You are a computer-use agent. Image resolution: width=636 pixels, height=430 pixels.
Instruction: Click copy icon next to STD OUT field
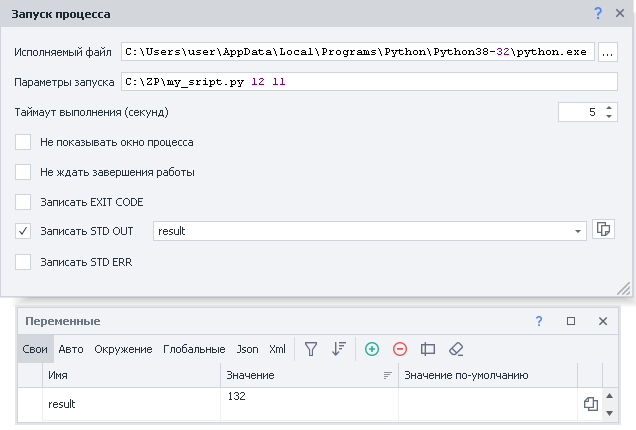(x=603, y=230)
